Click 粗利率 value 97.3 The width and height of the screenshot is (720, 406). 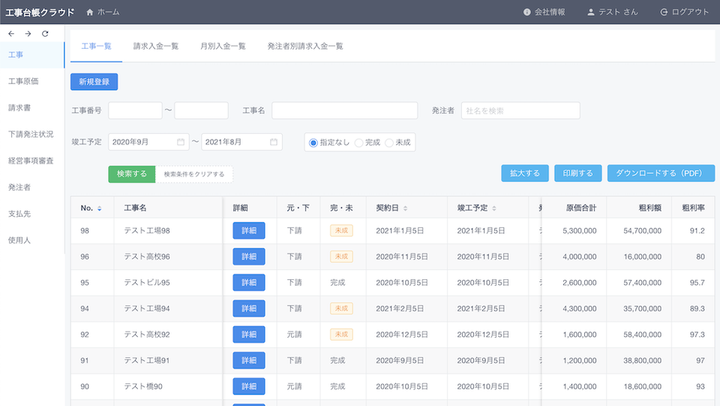697,334
